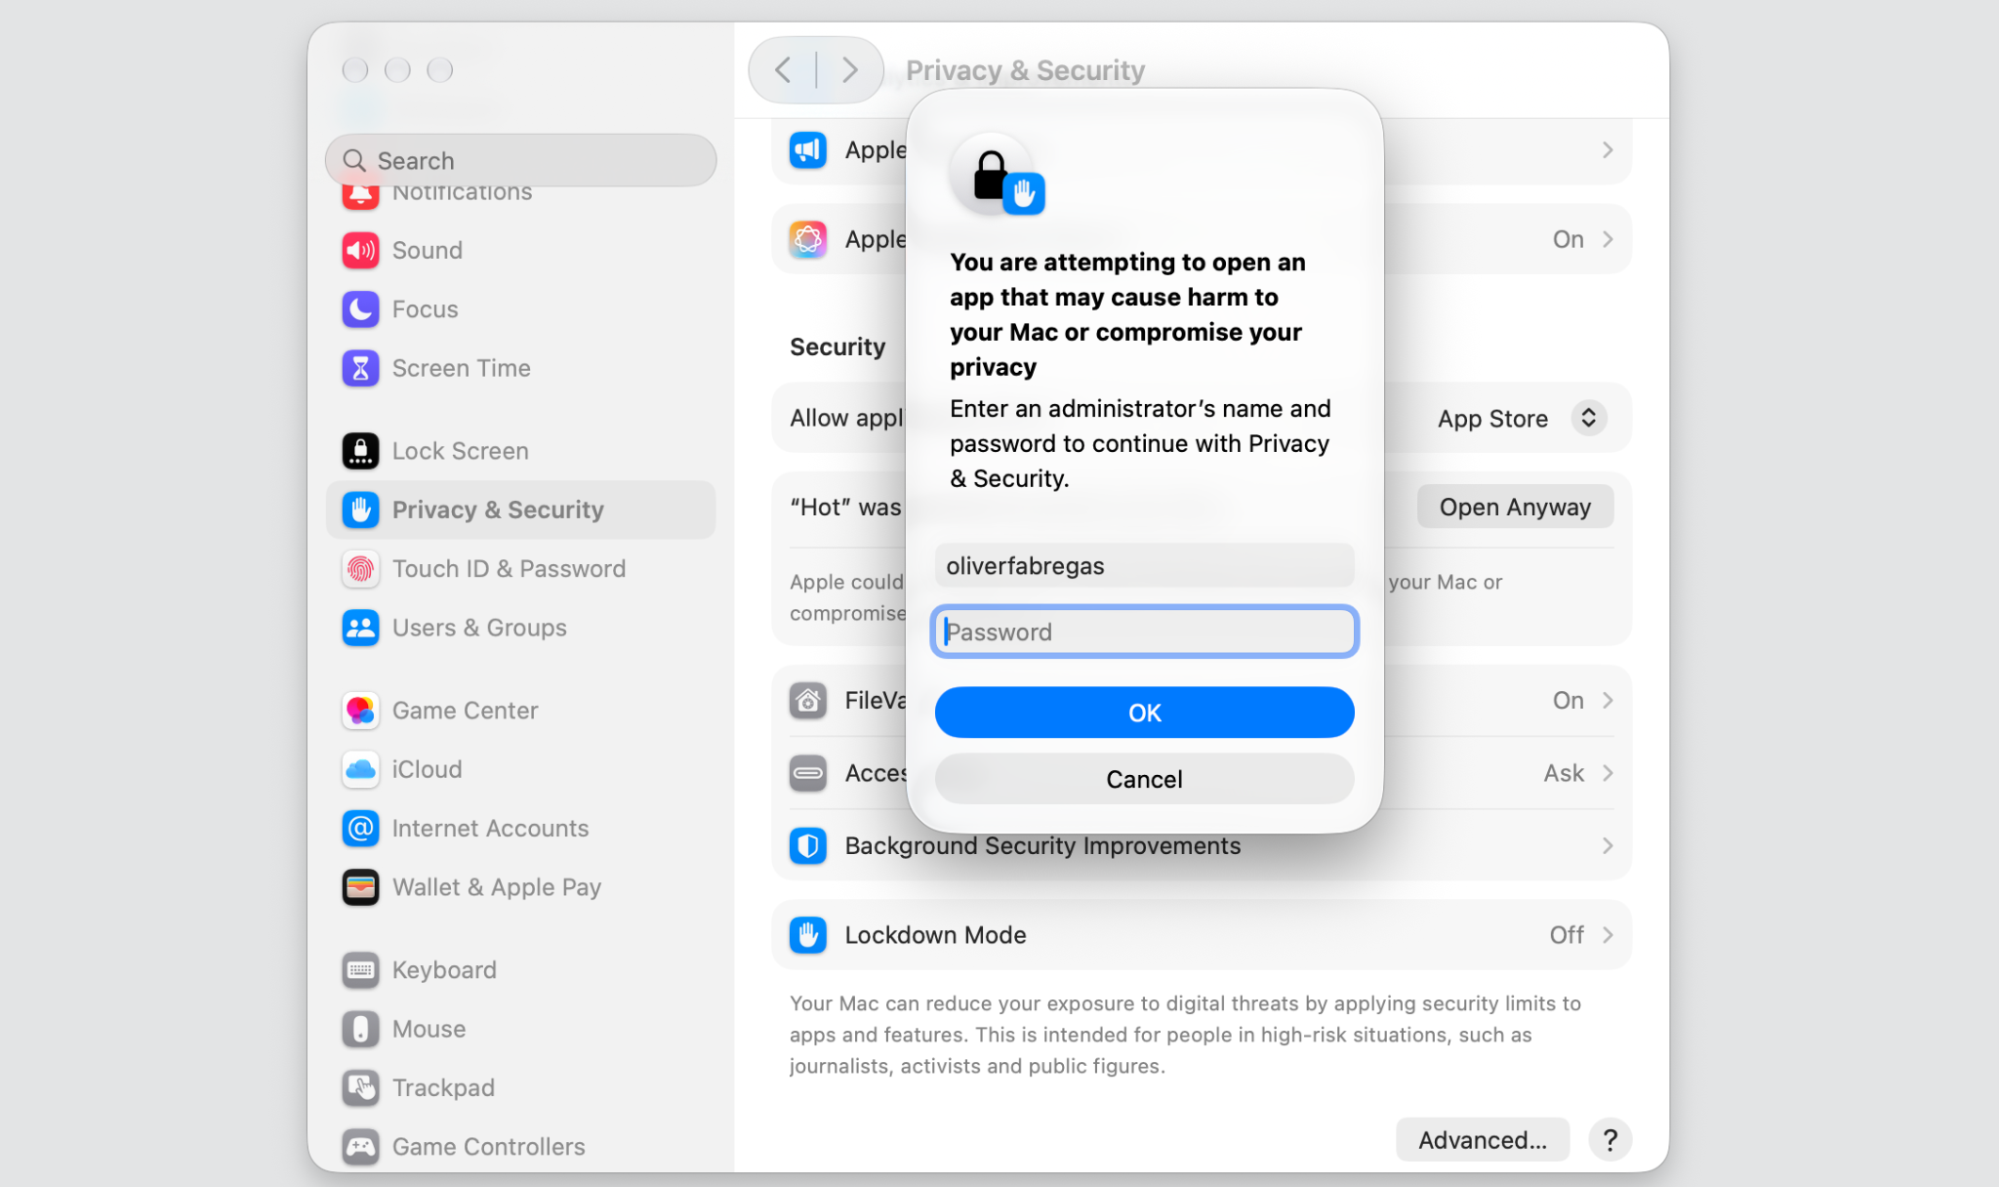
Task: Click the Apple Intelligence colorful icon
Action: pos(808,240)
